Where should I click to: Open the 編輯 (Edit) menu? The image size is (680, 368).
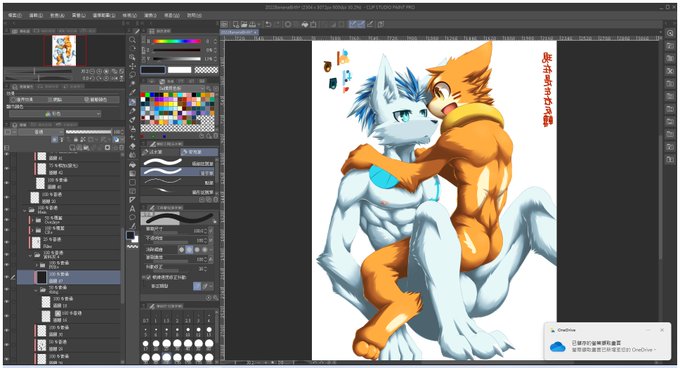click(x=36, y=15)
